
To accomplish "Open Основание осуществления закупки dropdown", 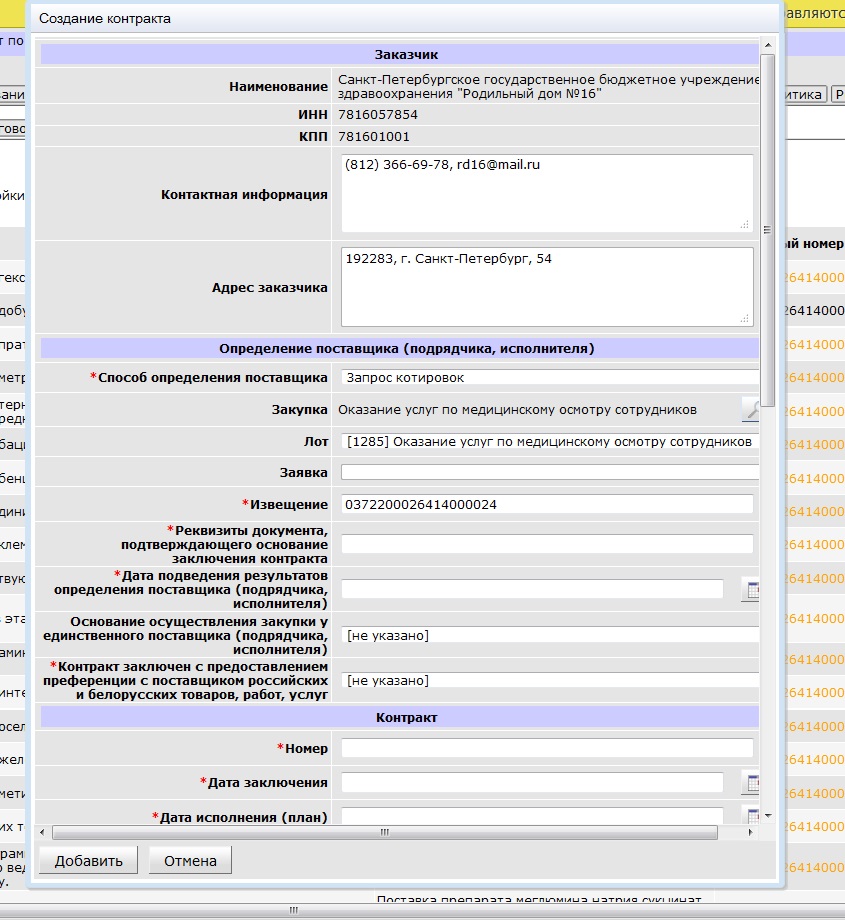I will point(550,635).
